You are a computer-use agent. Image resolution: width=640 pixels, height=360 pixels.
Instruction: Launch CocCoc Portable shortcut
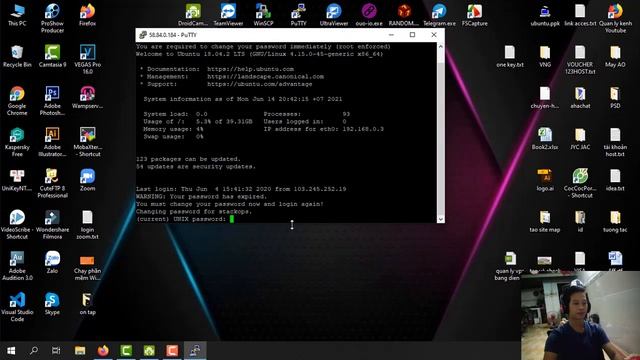pyautogui.click(x=580, y=183)
